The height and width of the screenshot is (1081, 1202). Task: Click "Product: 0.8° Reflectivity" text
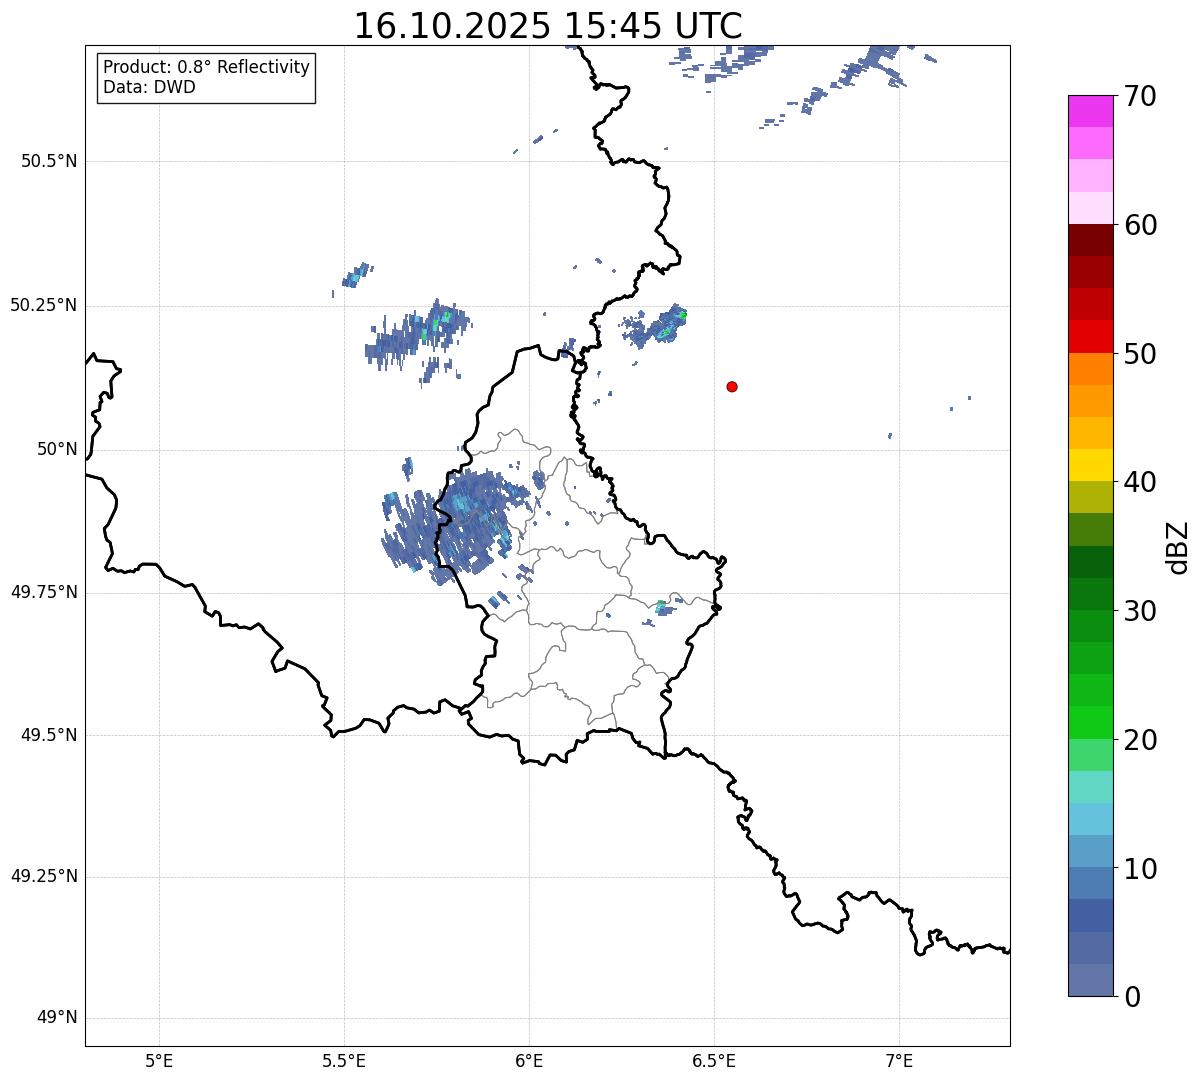(x=207, y=67)
